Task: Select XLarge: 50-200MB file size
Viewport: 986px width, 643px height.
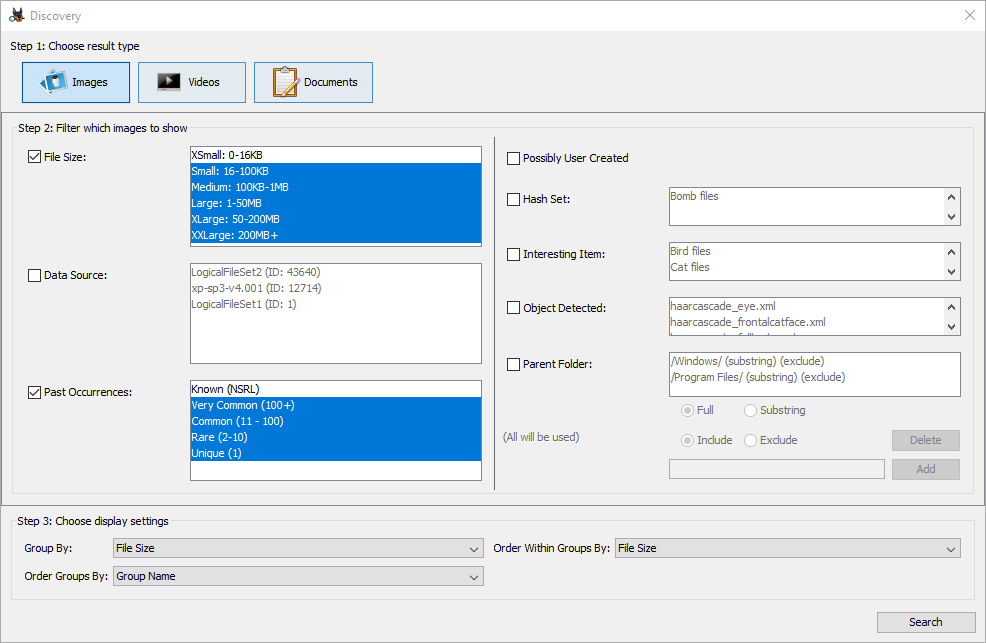Action: (336, 219)
